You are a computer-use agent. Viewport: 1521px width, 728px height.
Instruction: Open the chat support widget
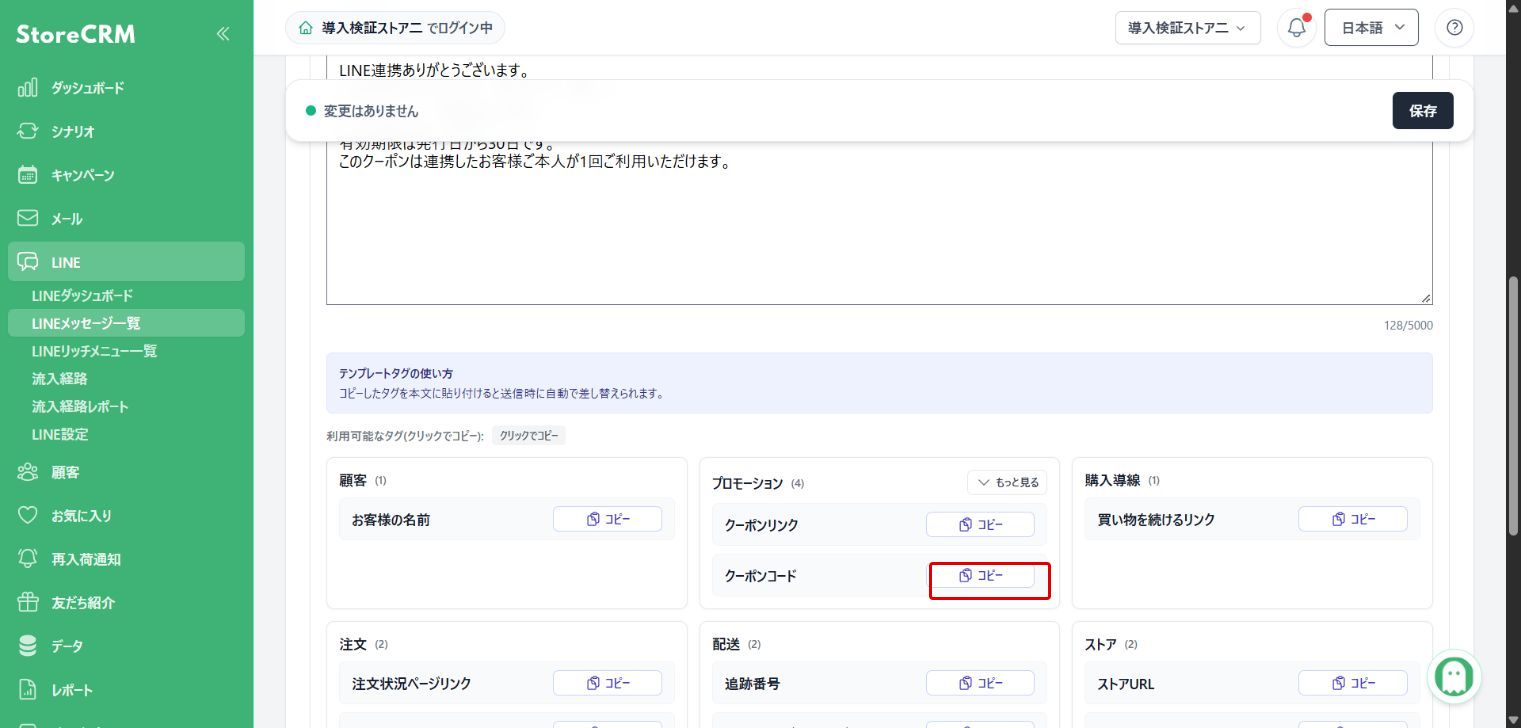tap(1454, 676)
